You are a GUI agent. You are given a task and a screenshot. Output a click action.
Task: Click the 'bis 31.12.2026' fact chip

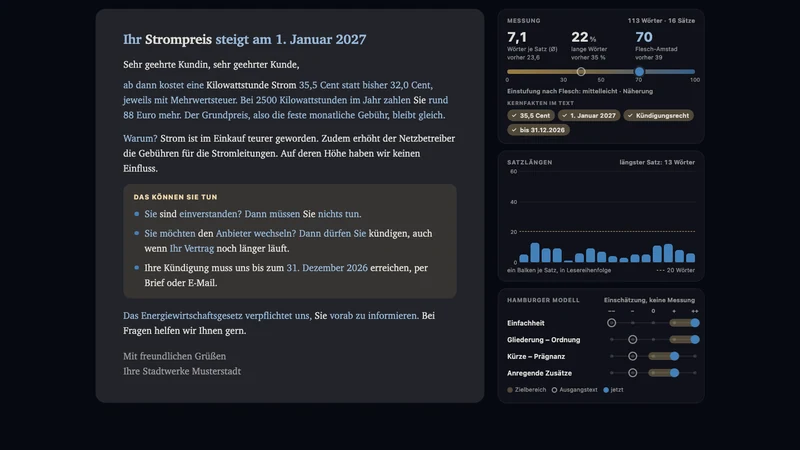click(538, 130)
